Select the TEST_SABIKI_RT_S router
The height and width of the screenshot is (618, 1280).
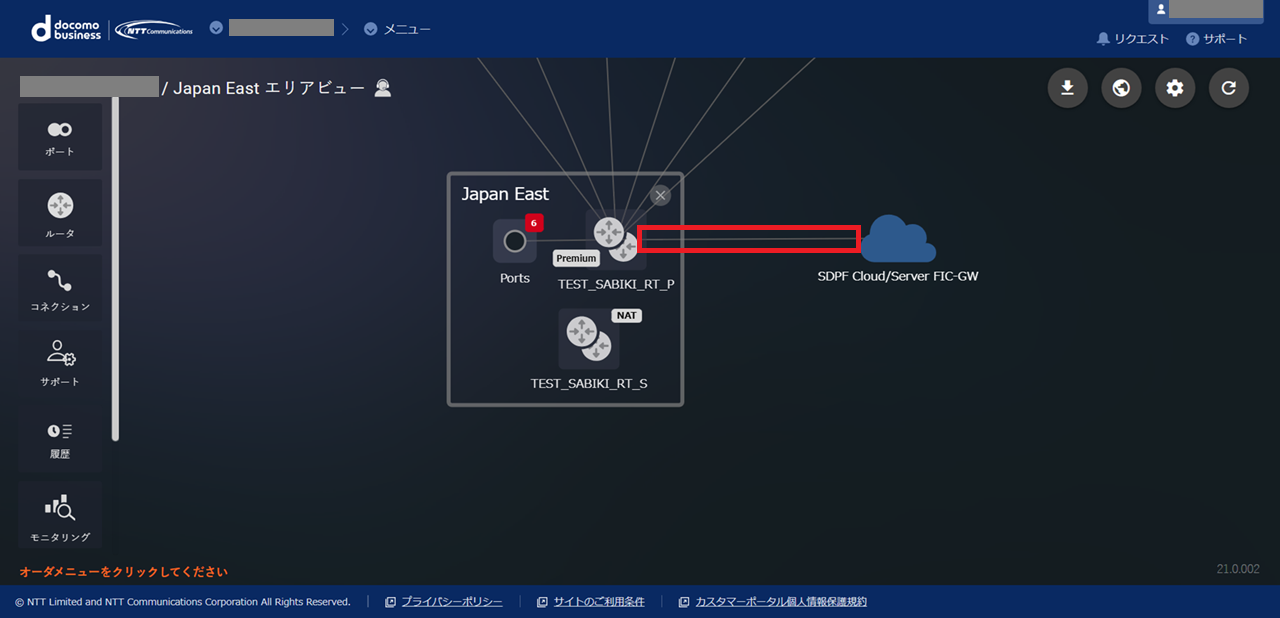tap(588, 339)
